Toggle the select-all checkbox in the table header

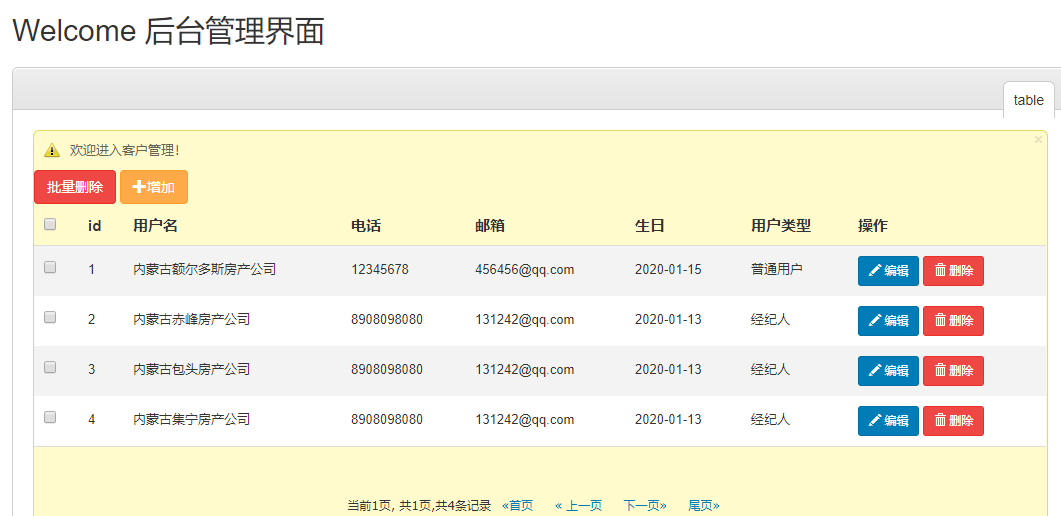coord(50,224)
